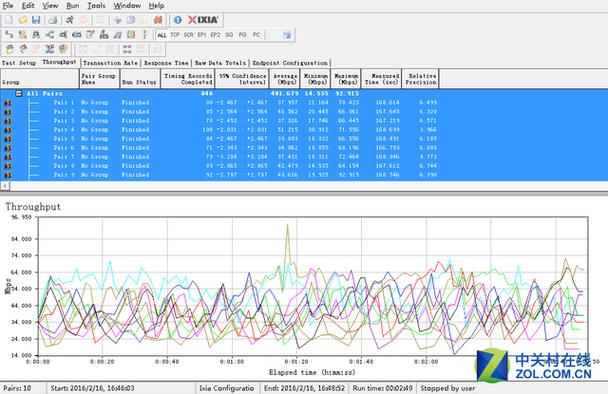Collapse the All Pairs group
Image resolution: width=608 pixels, height=394 pixels.
19,93
